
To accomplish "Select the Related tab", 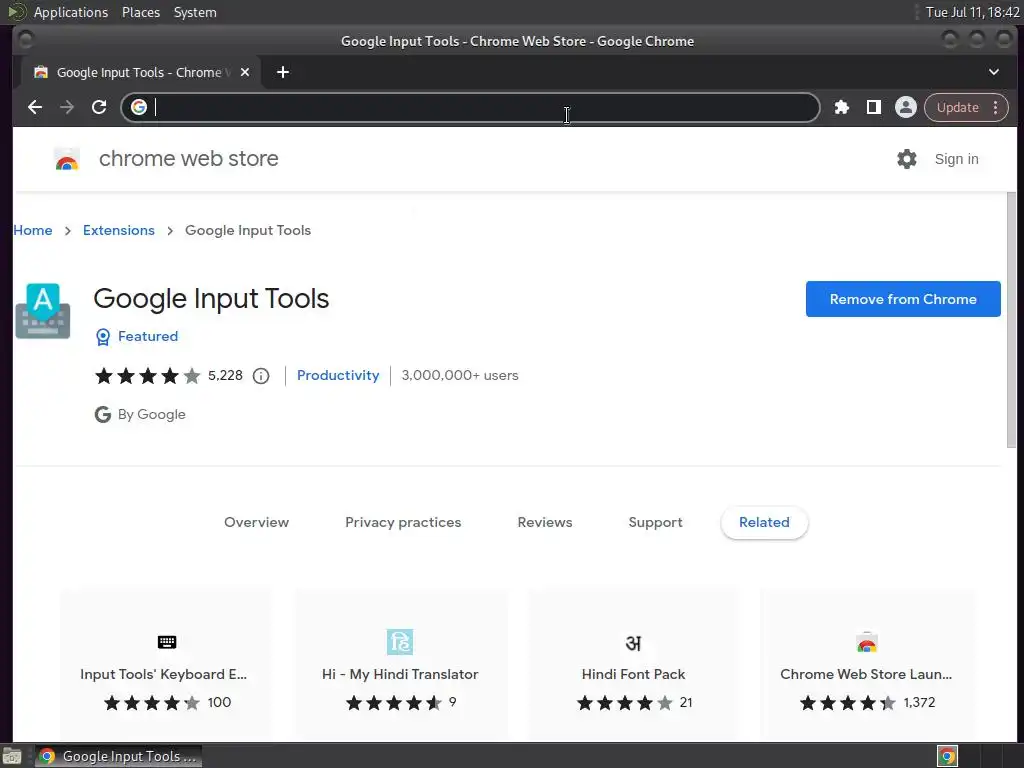I will [x=764, y=522].
